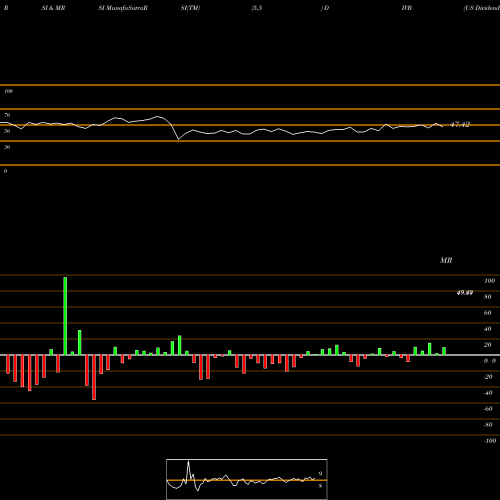Screen dimensions: 500x500
Task: Click the RSI current value 47.42 label
Action: (x=460, y=124)
